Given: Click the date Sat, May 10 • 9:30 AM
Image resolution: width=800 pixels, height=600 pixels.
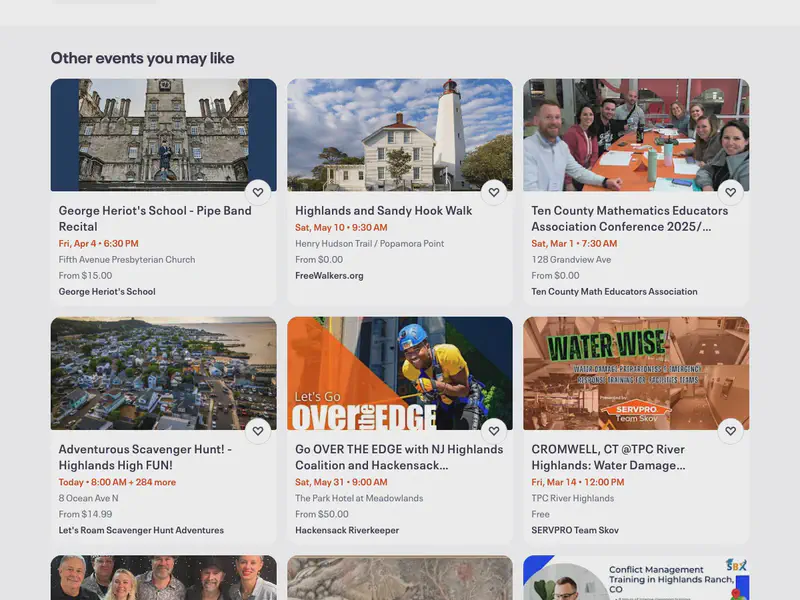Looking at the screenshot, I should tap(341, 228).
